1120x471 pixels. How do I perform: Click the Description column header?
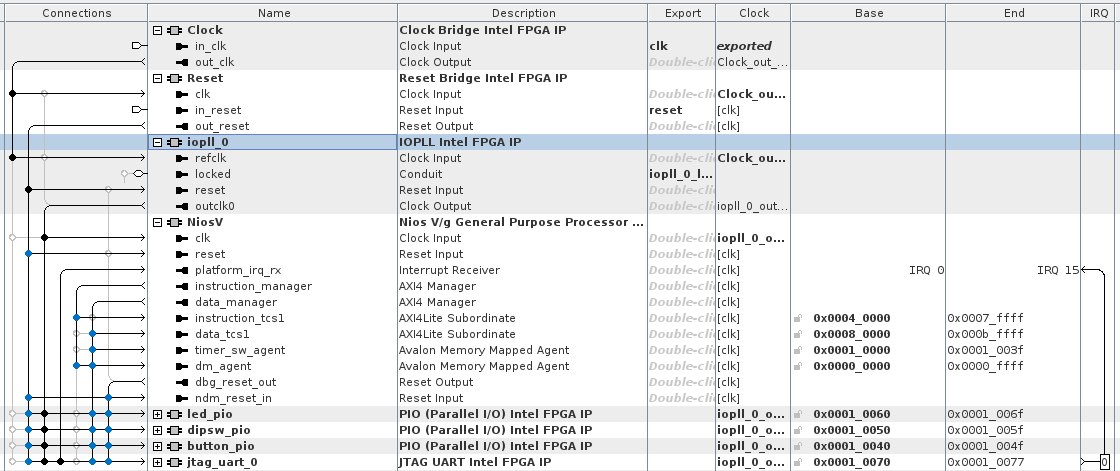(x=523, y=13)
